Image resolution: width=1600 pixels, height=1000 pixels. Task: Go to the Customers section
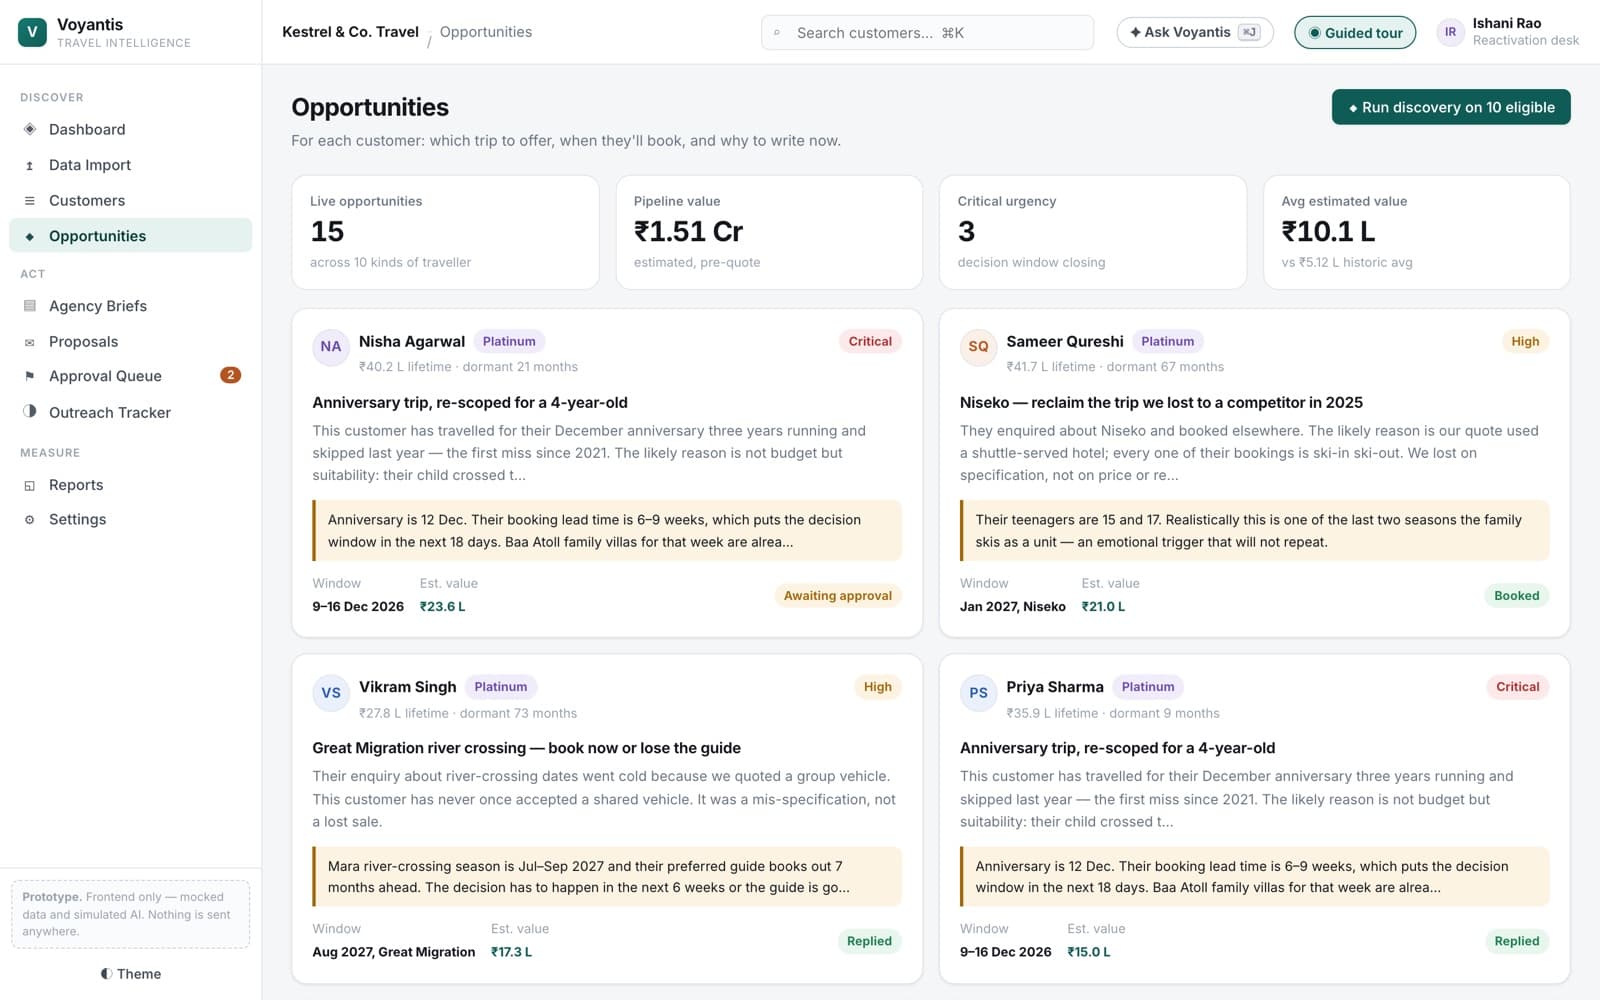(x=130, y=201)
